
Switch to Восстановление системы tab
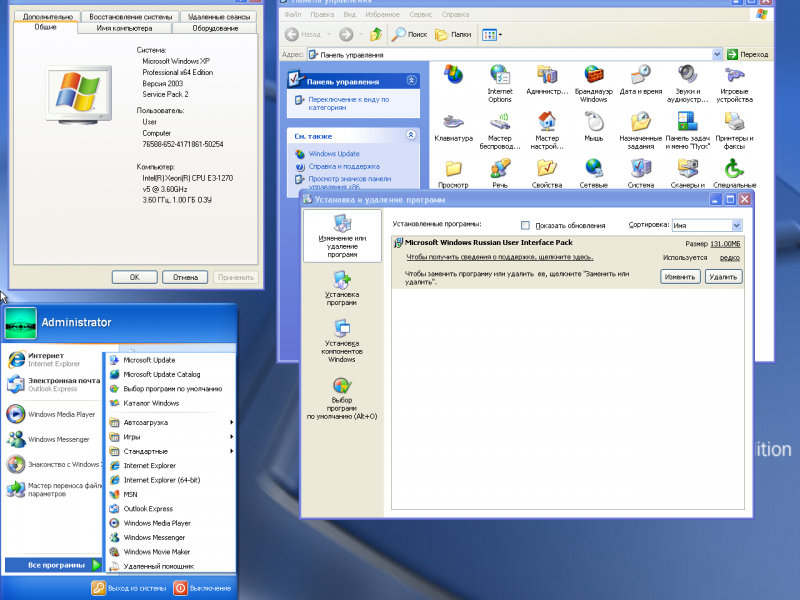point(131,17)
